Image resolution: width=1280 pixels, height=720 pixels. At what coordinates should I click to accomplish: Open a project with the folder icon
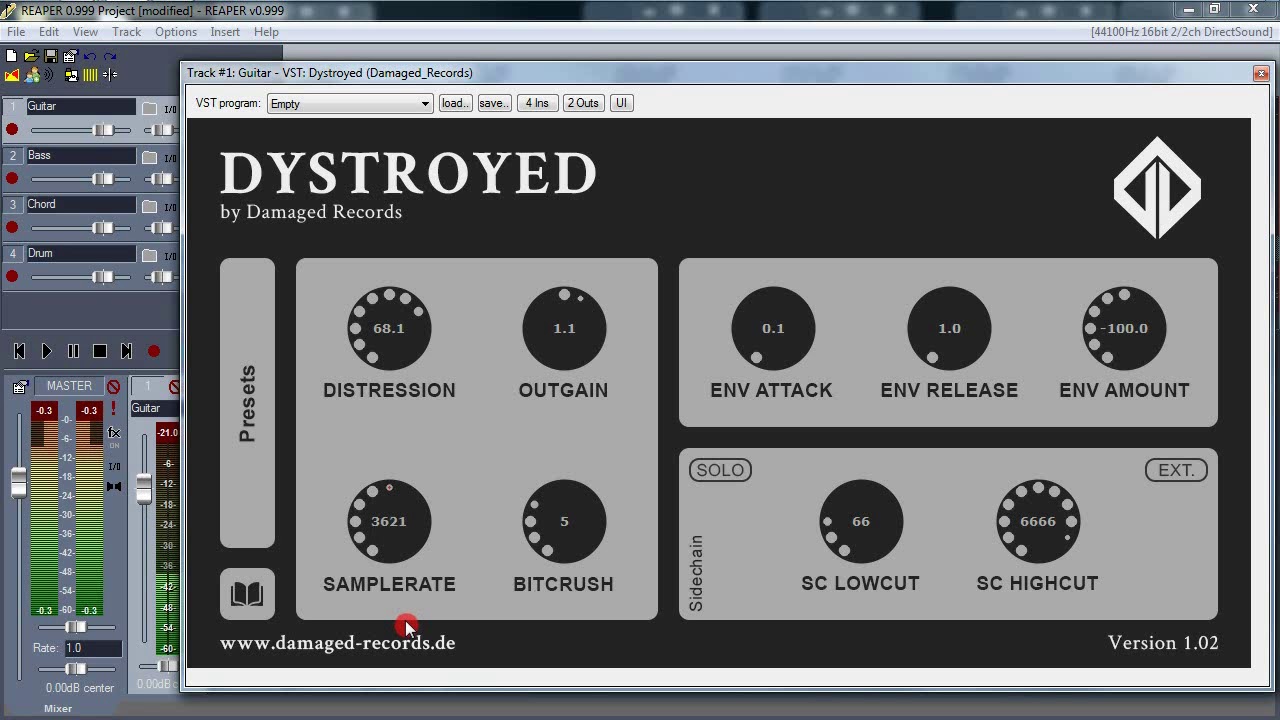(32, 56)
